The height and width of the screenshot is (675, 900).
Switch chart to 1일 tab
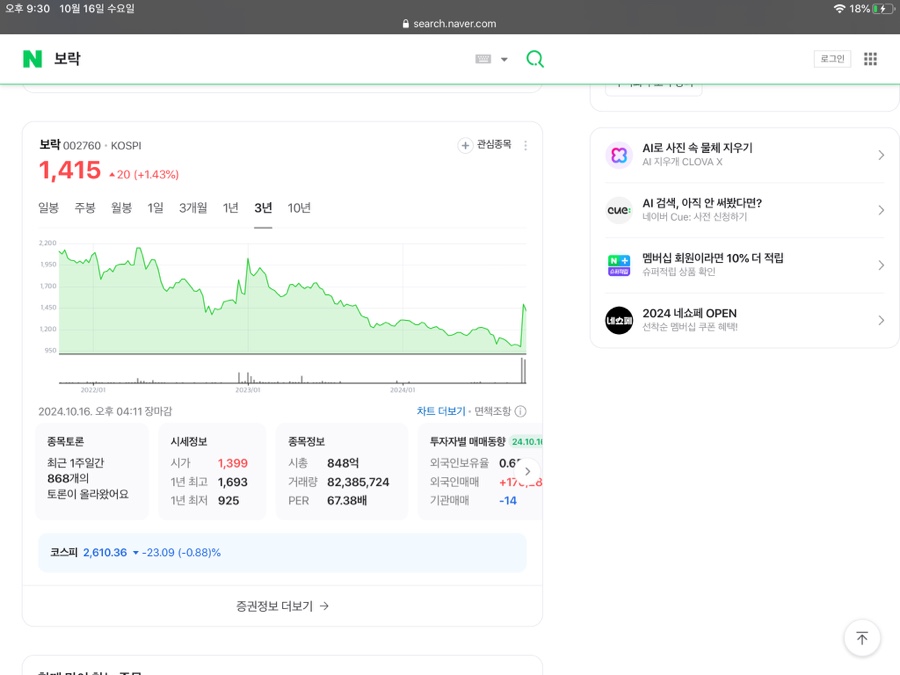[x=155, y=208]
